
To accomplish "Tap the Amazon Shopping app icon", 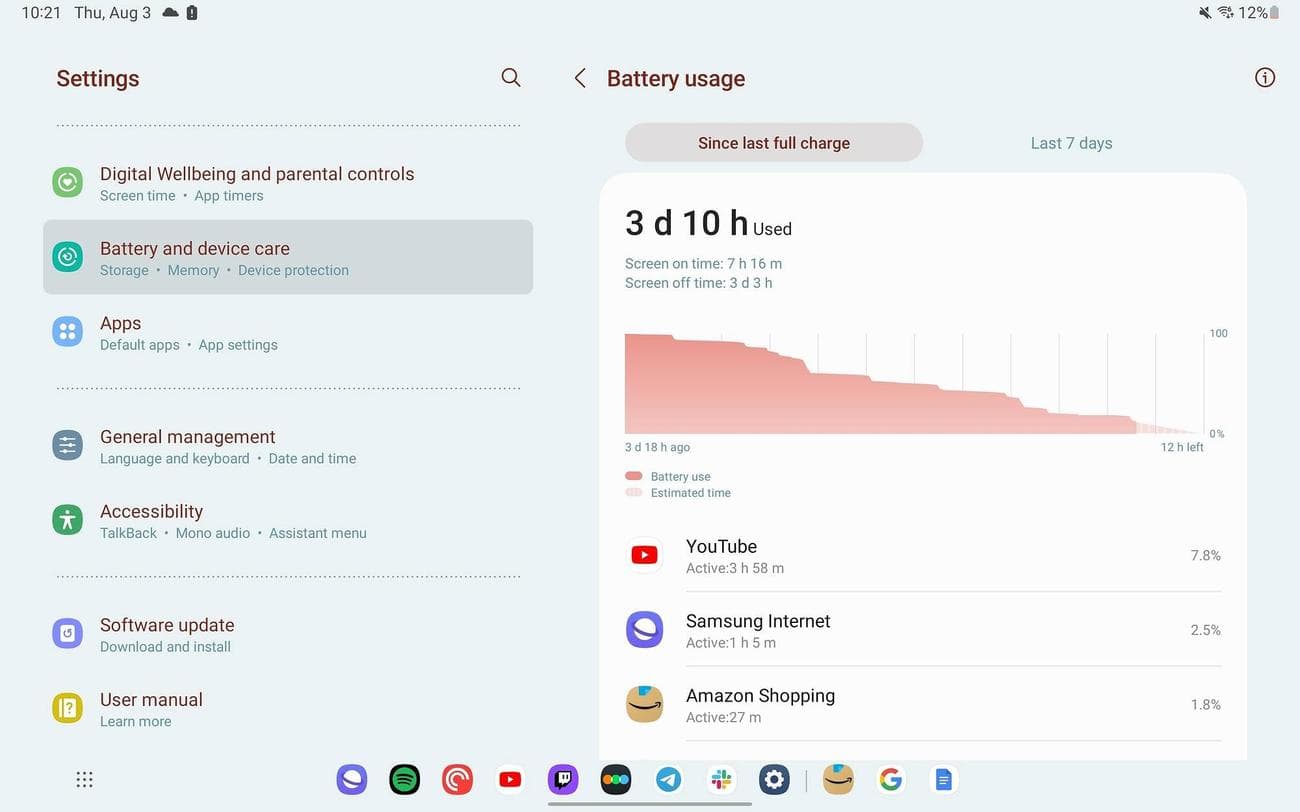I will tap(644, 703).
